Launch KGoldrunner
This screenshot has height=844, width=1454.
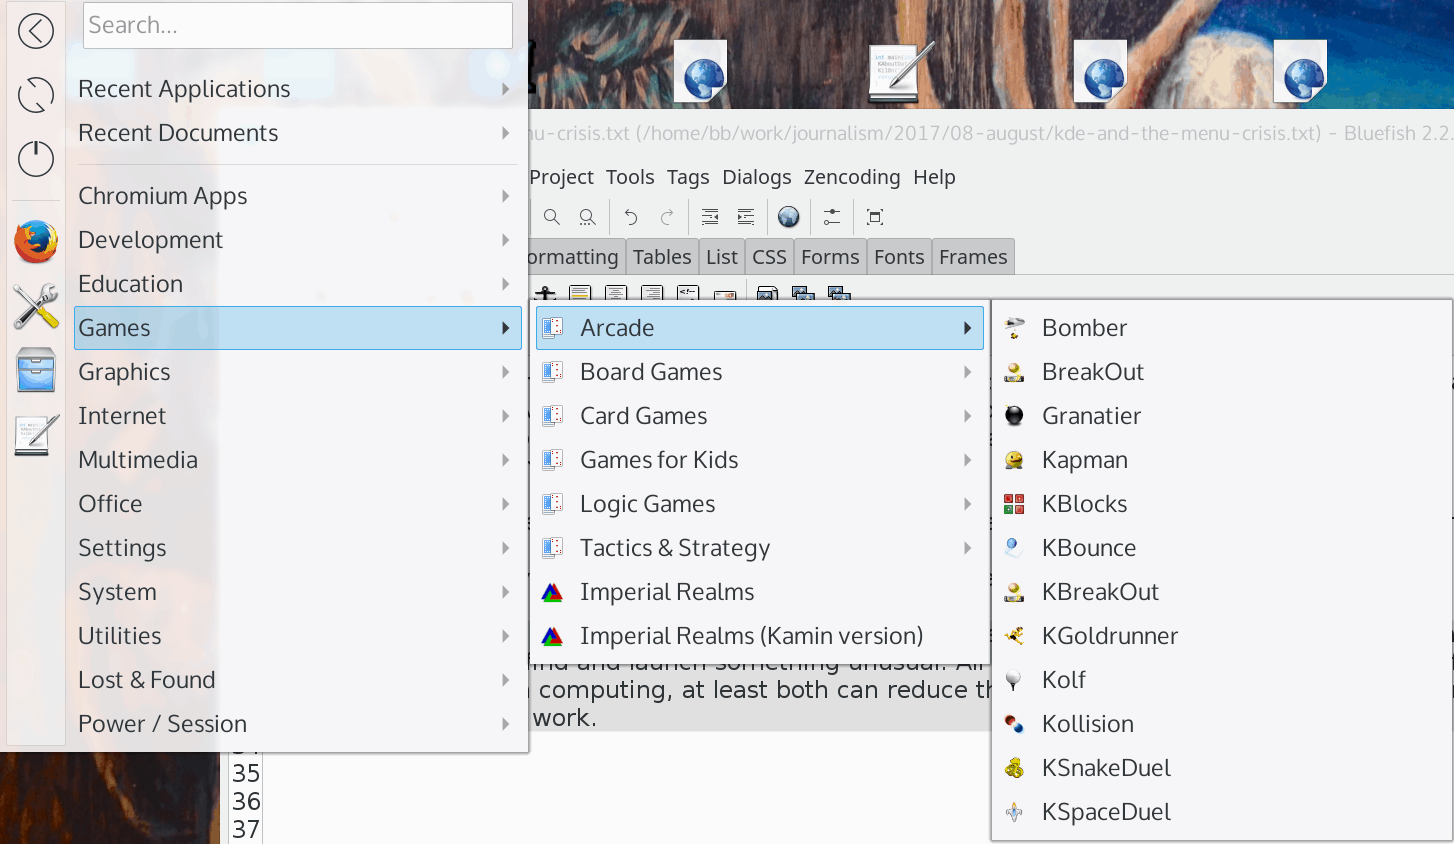click(x=1222, y=636)
